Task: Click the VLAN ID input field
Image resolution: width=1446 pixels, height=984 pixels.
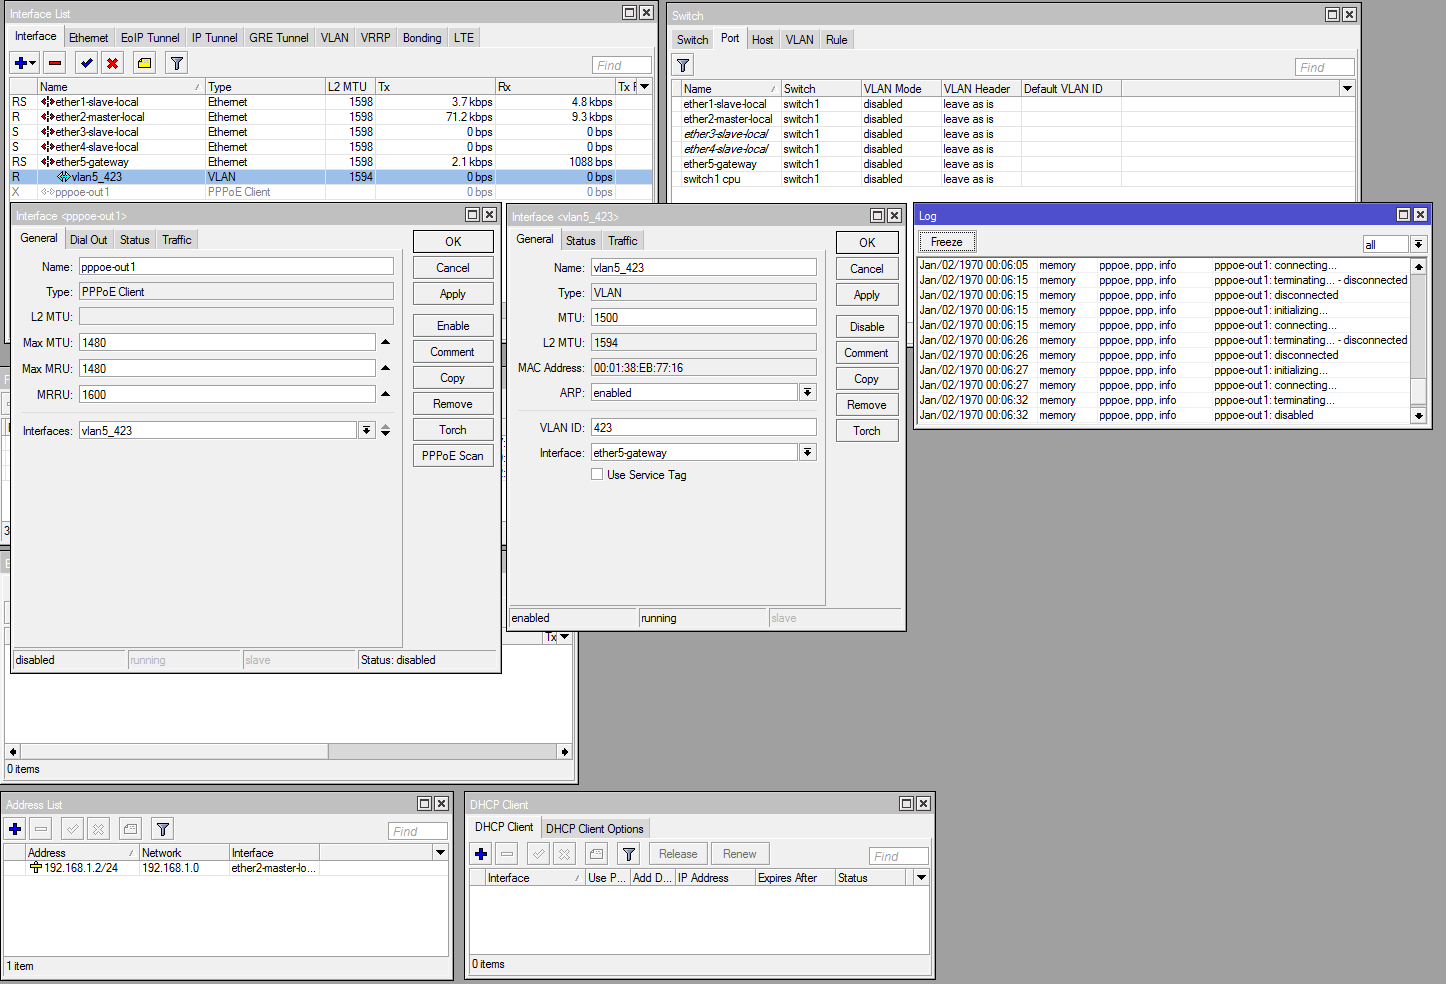Action: tap(703, 428)
